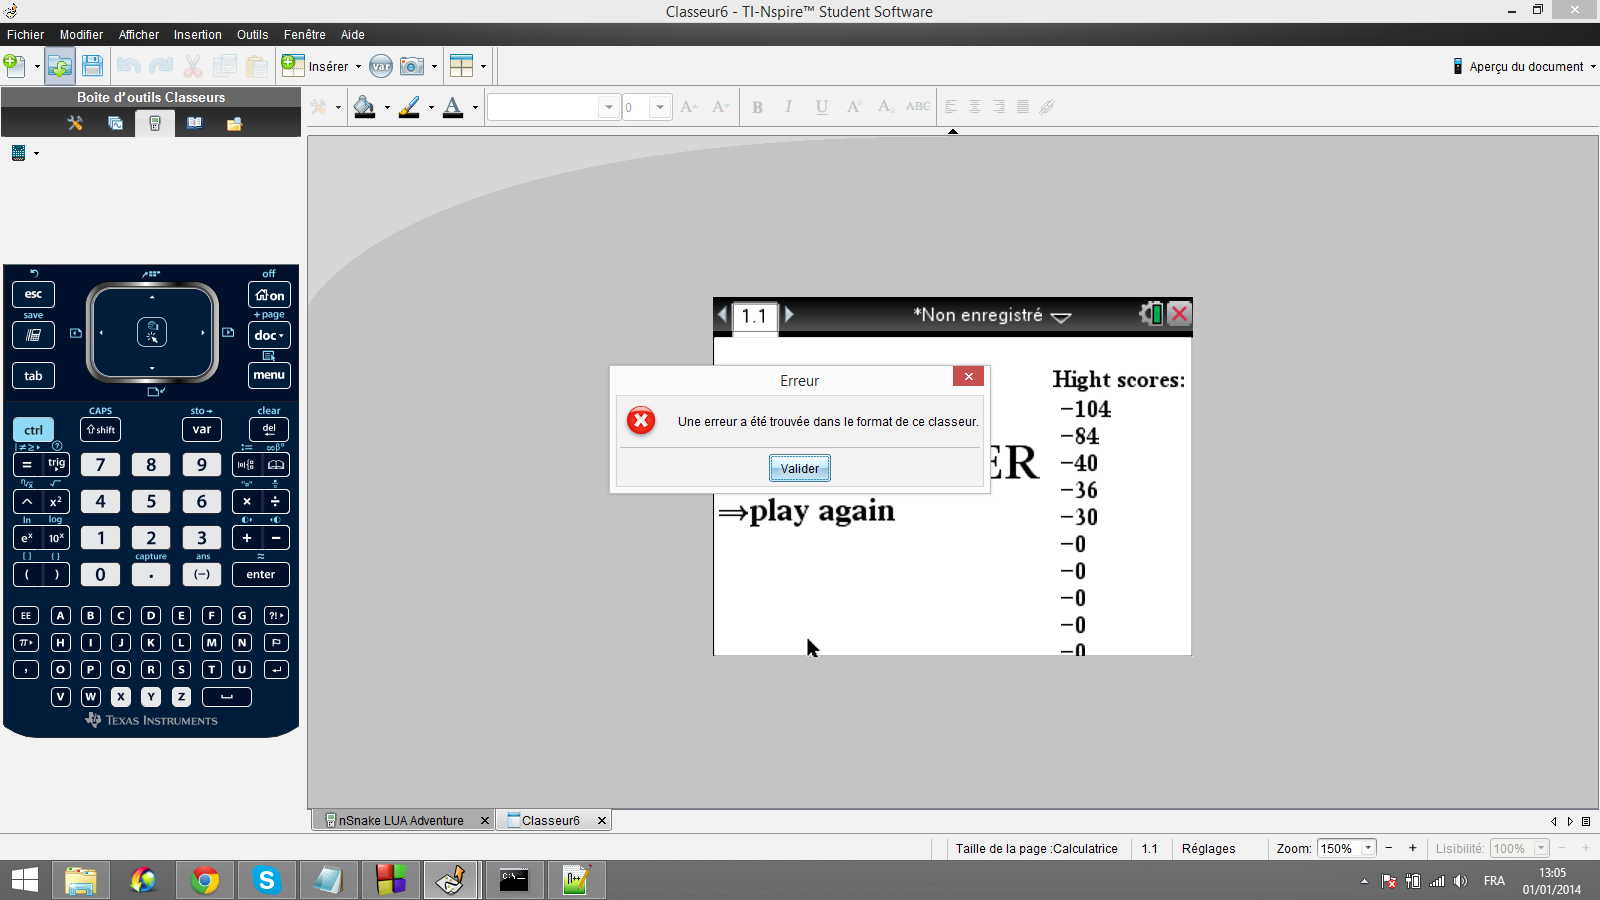Open the Modifier menu

tap(81, 34)
